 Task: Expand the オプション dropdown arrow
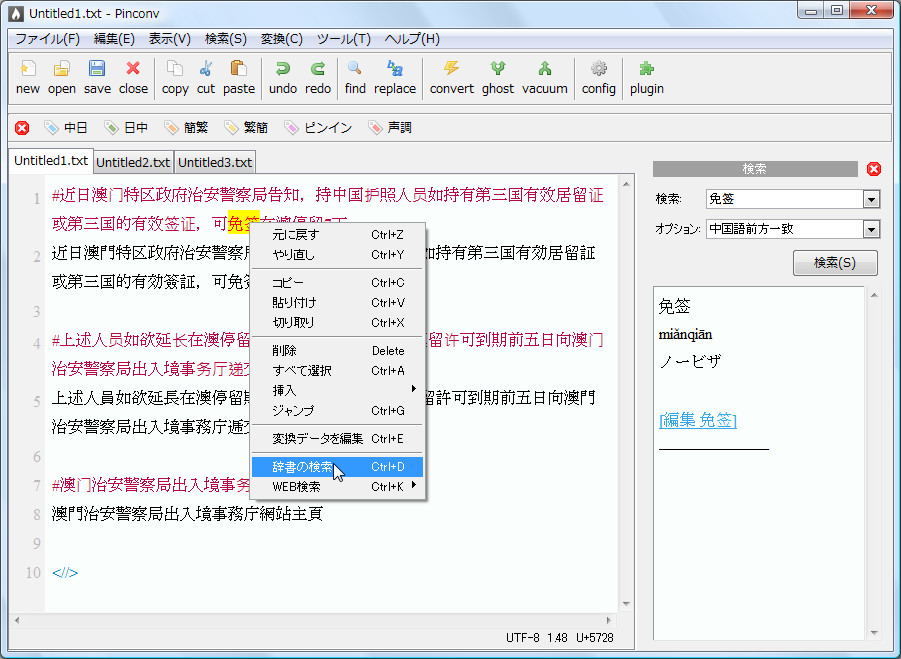(871, 229)
